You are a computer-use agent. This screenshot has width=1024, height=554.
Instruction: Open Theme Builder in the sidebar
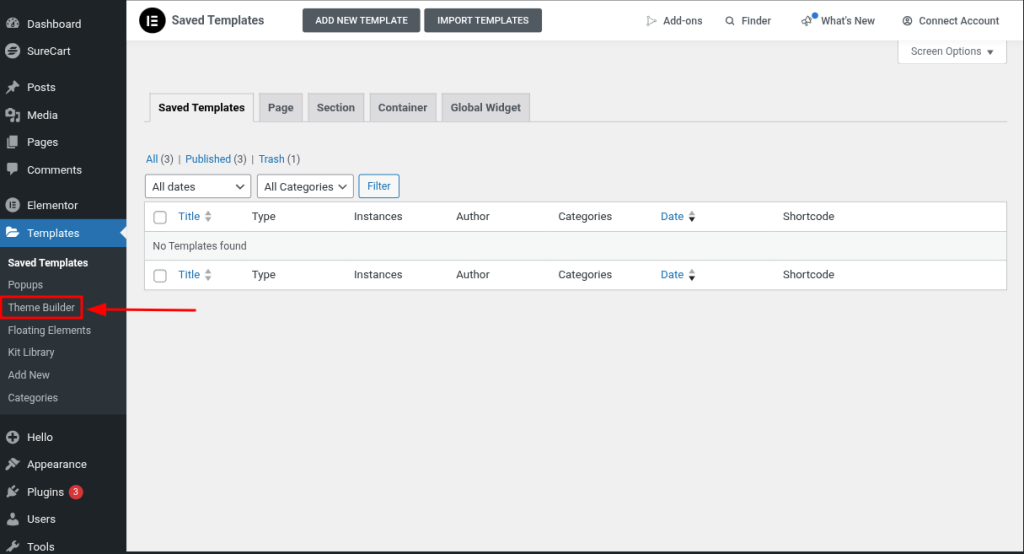[42, 308]
